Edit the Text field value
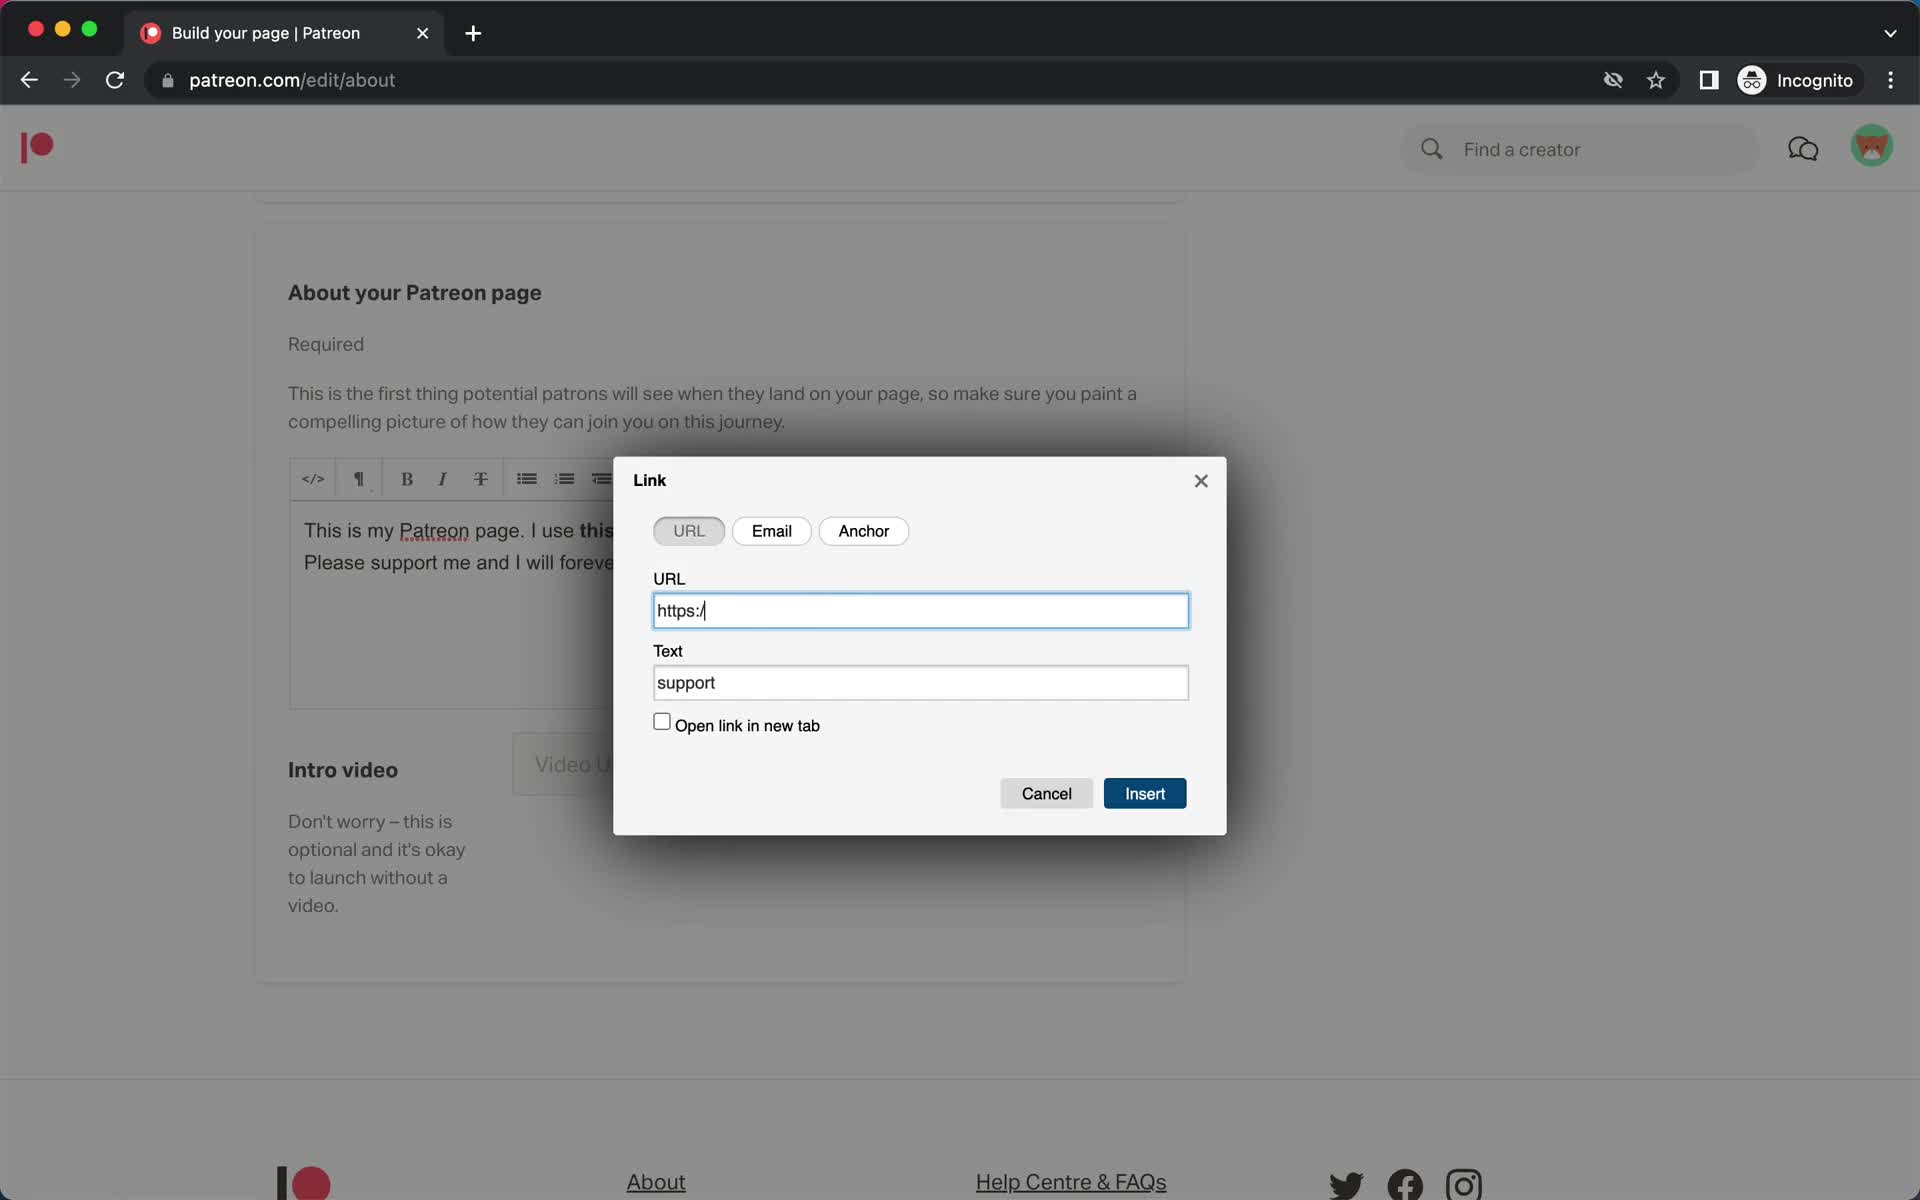This screenshot has height=1200, width=1920. click(x=921, y=683)
